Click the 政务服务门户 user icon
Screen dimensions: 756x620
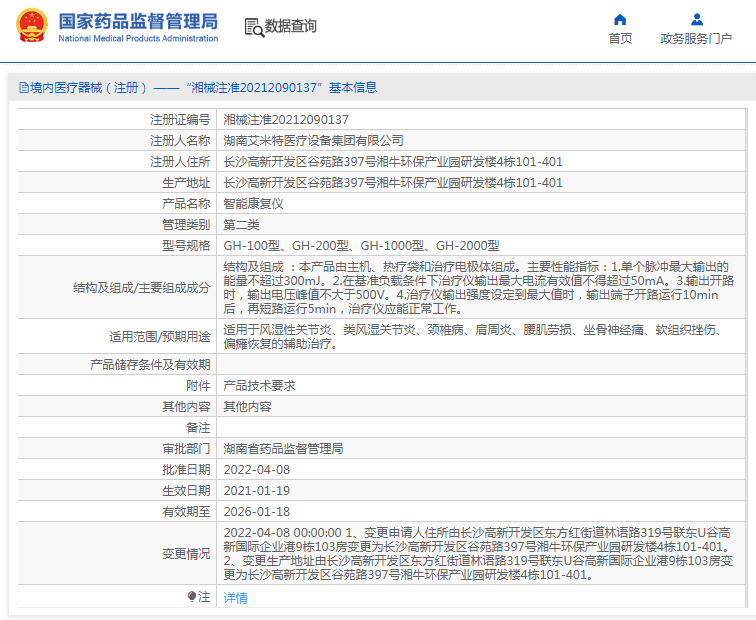coord(697,19)
